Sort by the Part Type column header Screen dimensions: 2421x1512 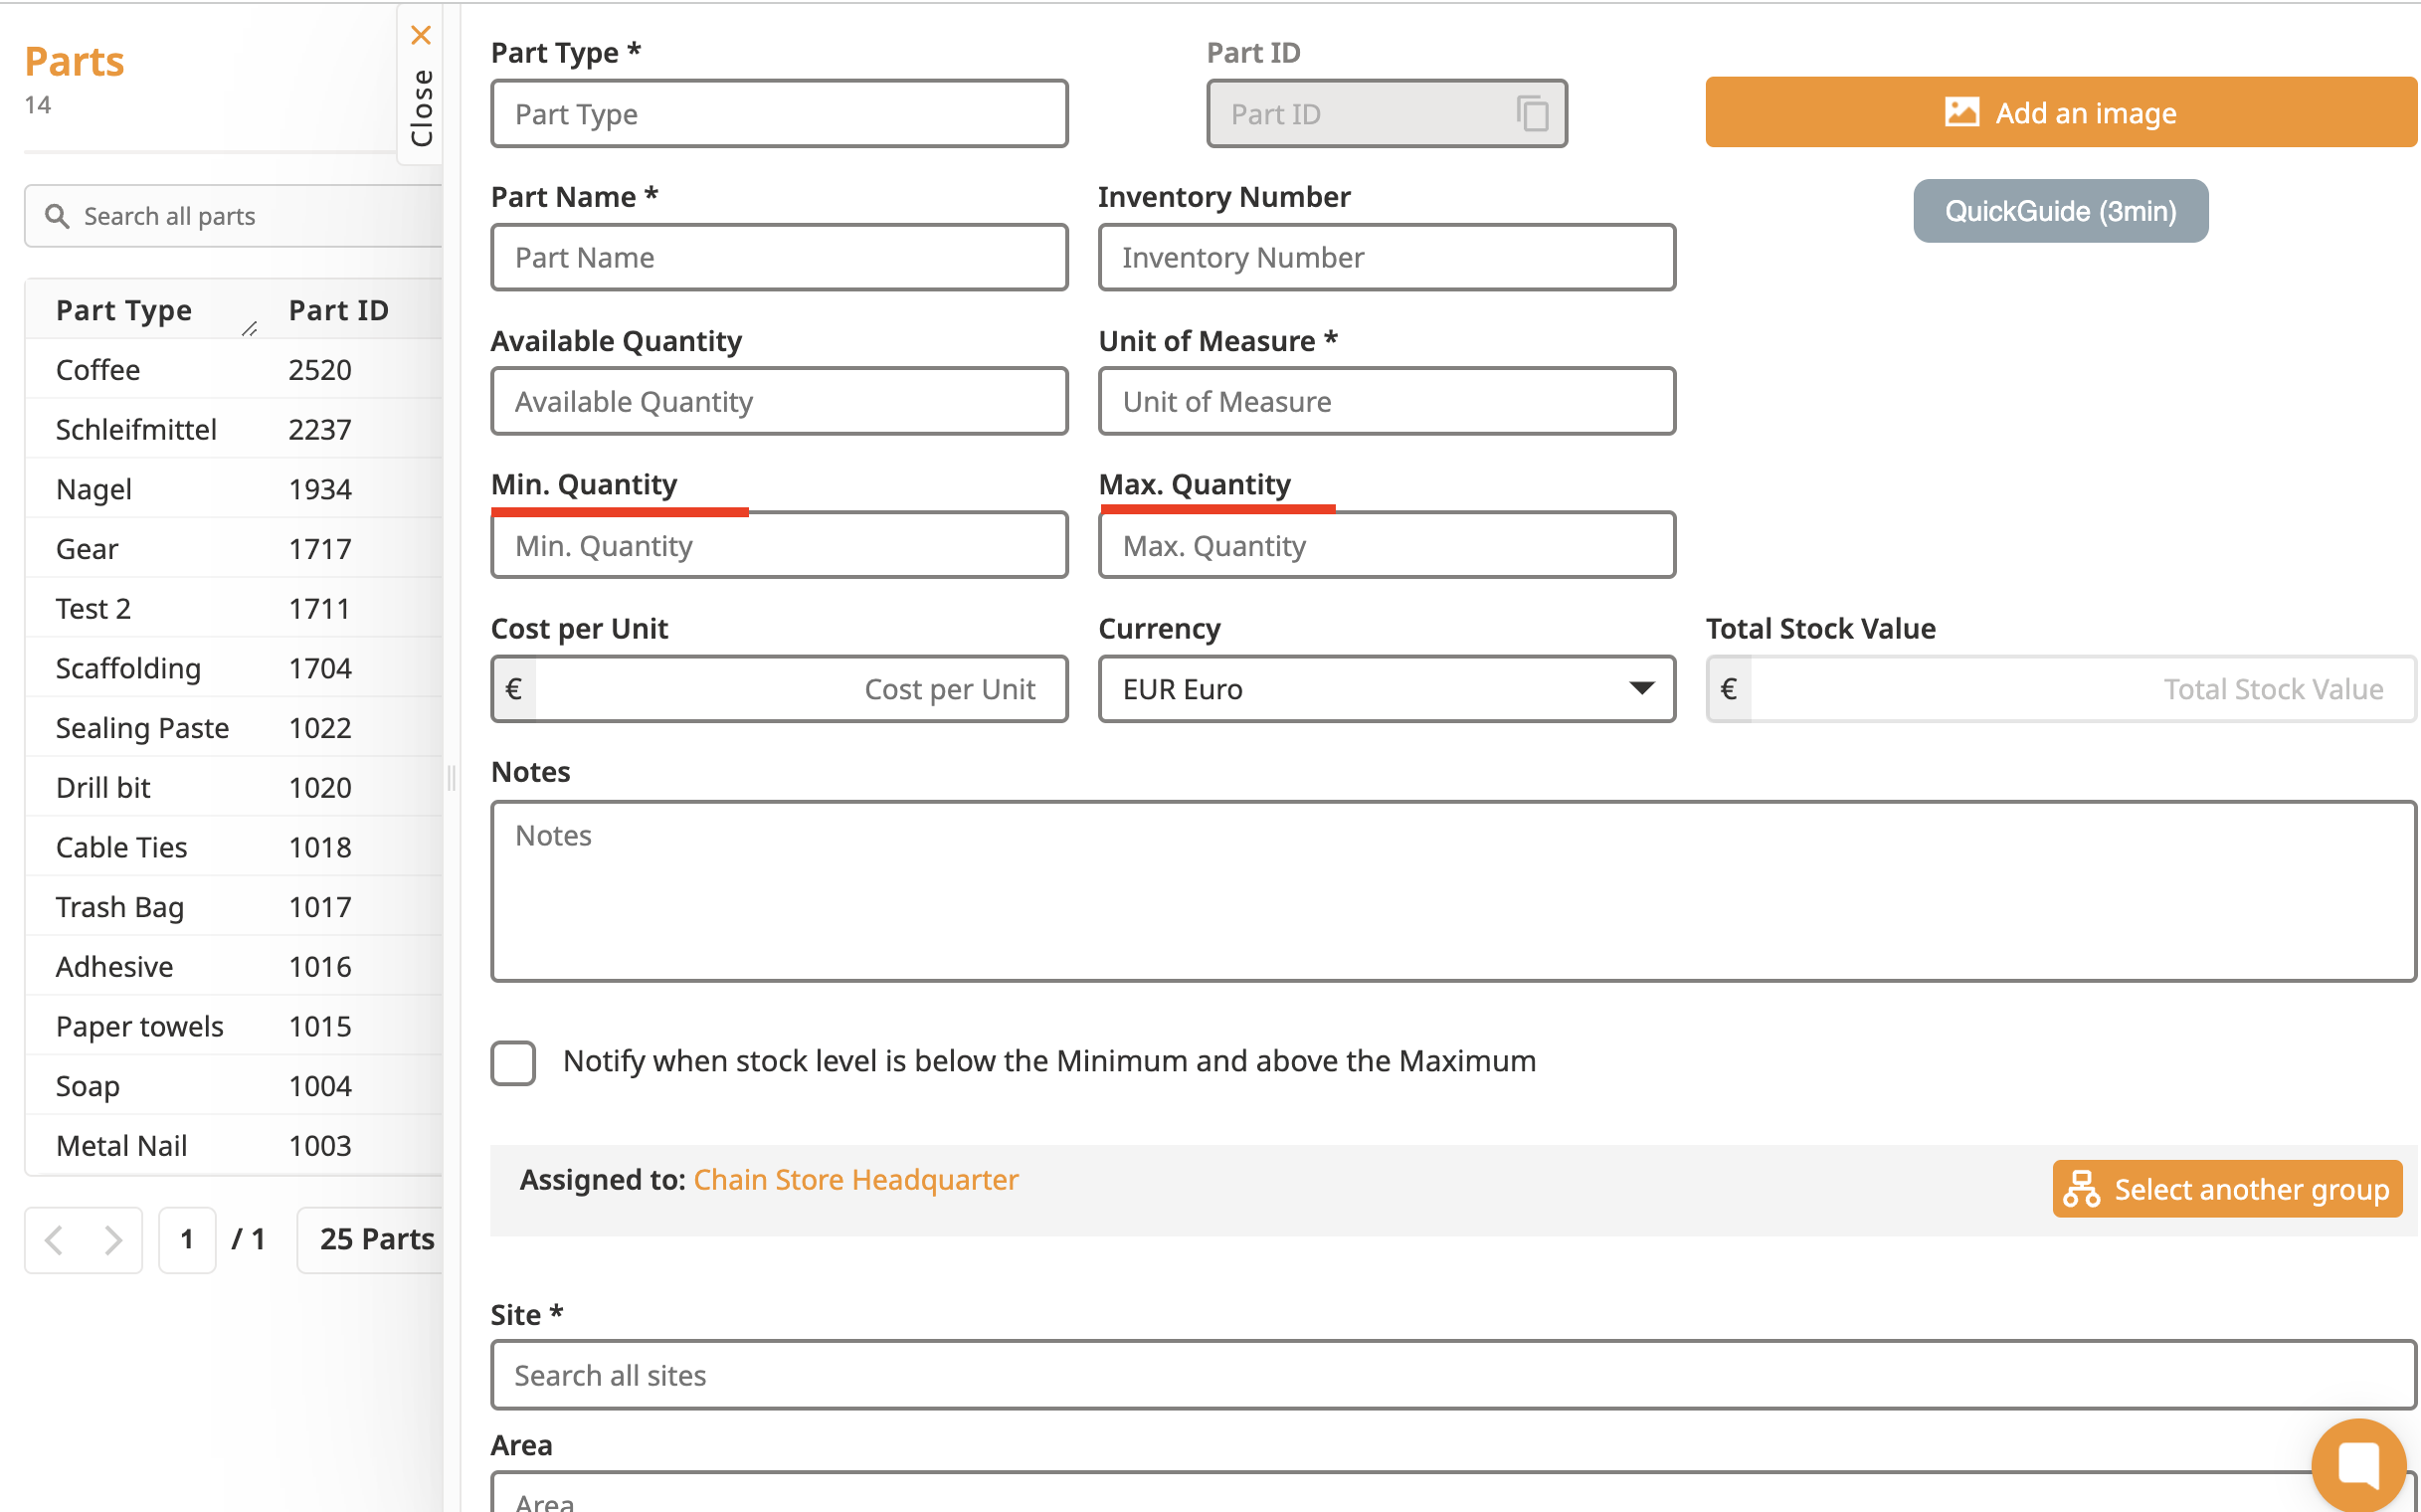point(124,310)
